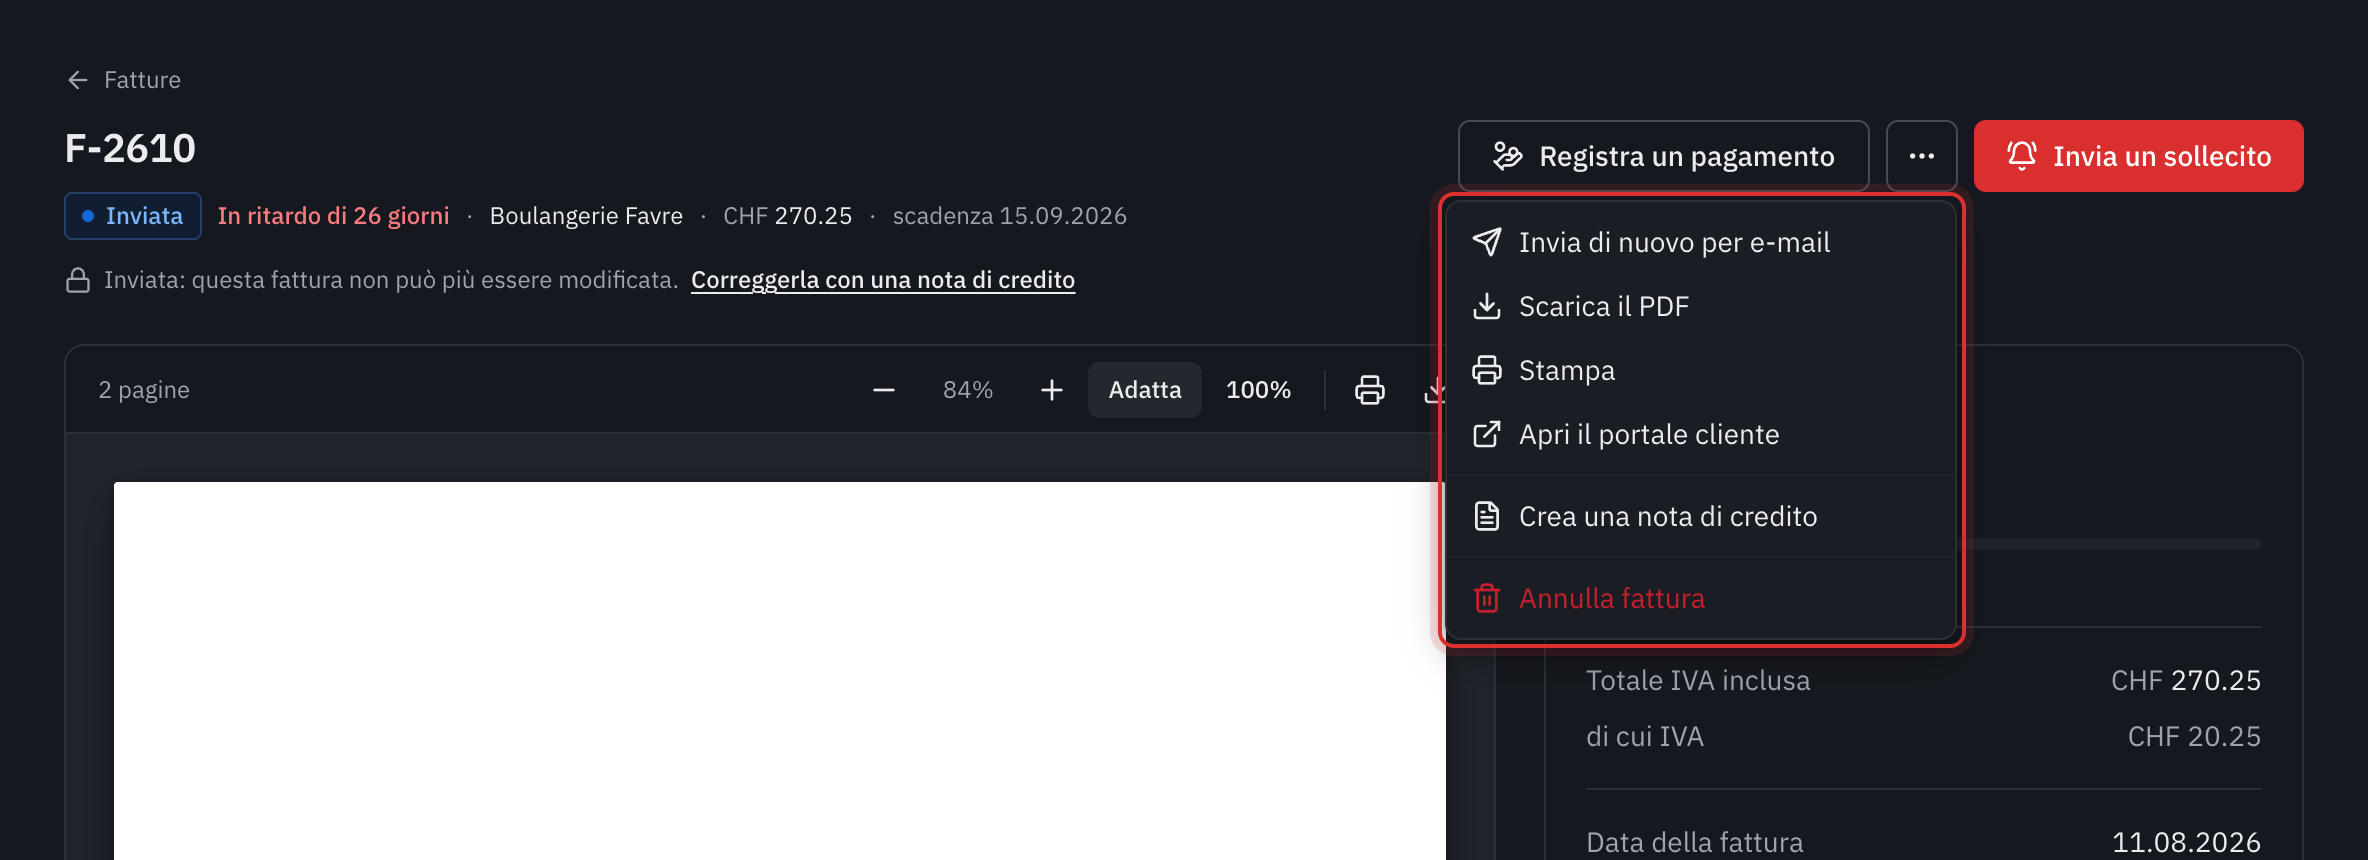Open the three-dots more actions menu
This screenshot has height=860, width=2368.
(1921, 156)
